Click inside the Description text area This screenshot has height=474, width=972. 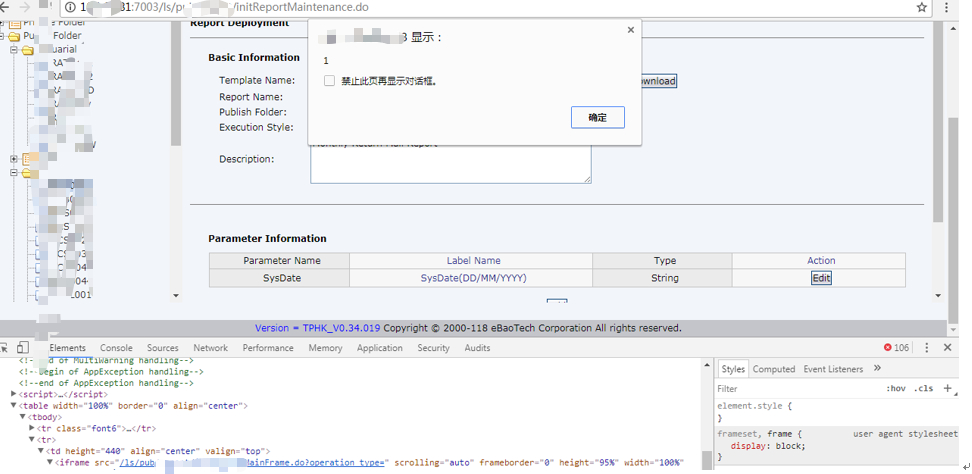(x=451, y=164)
